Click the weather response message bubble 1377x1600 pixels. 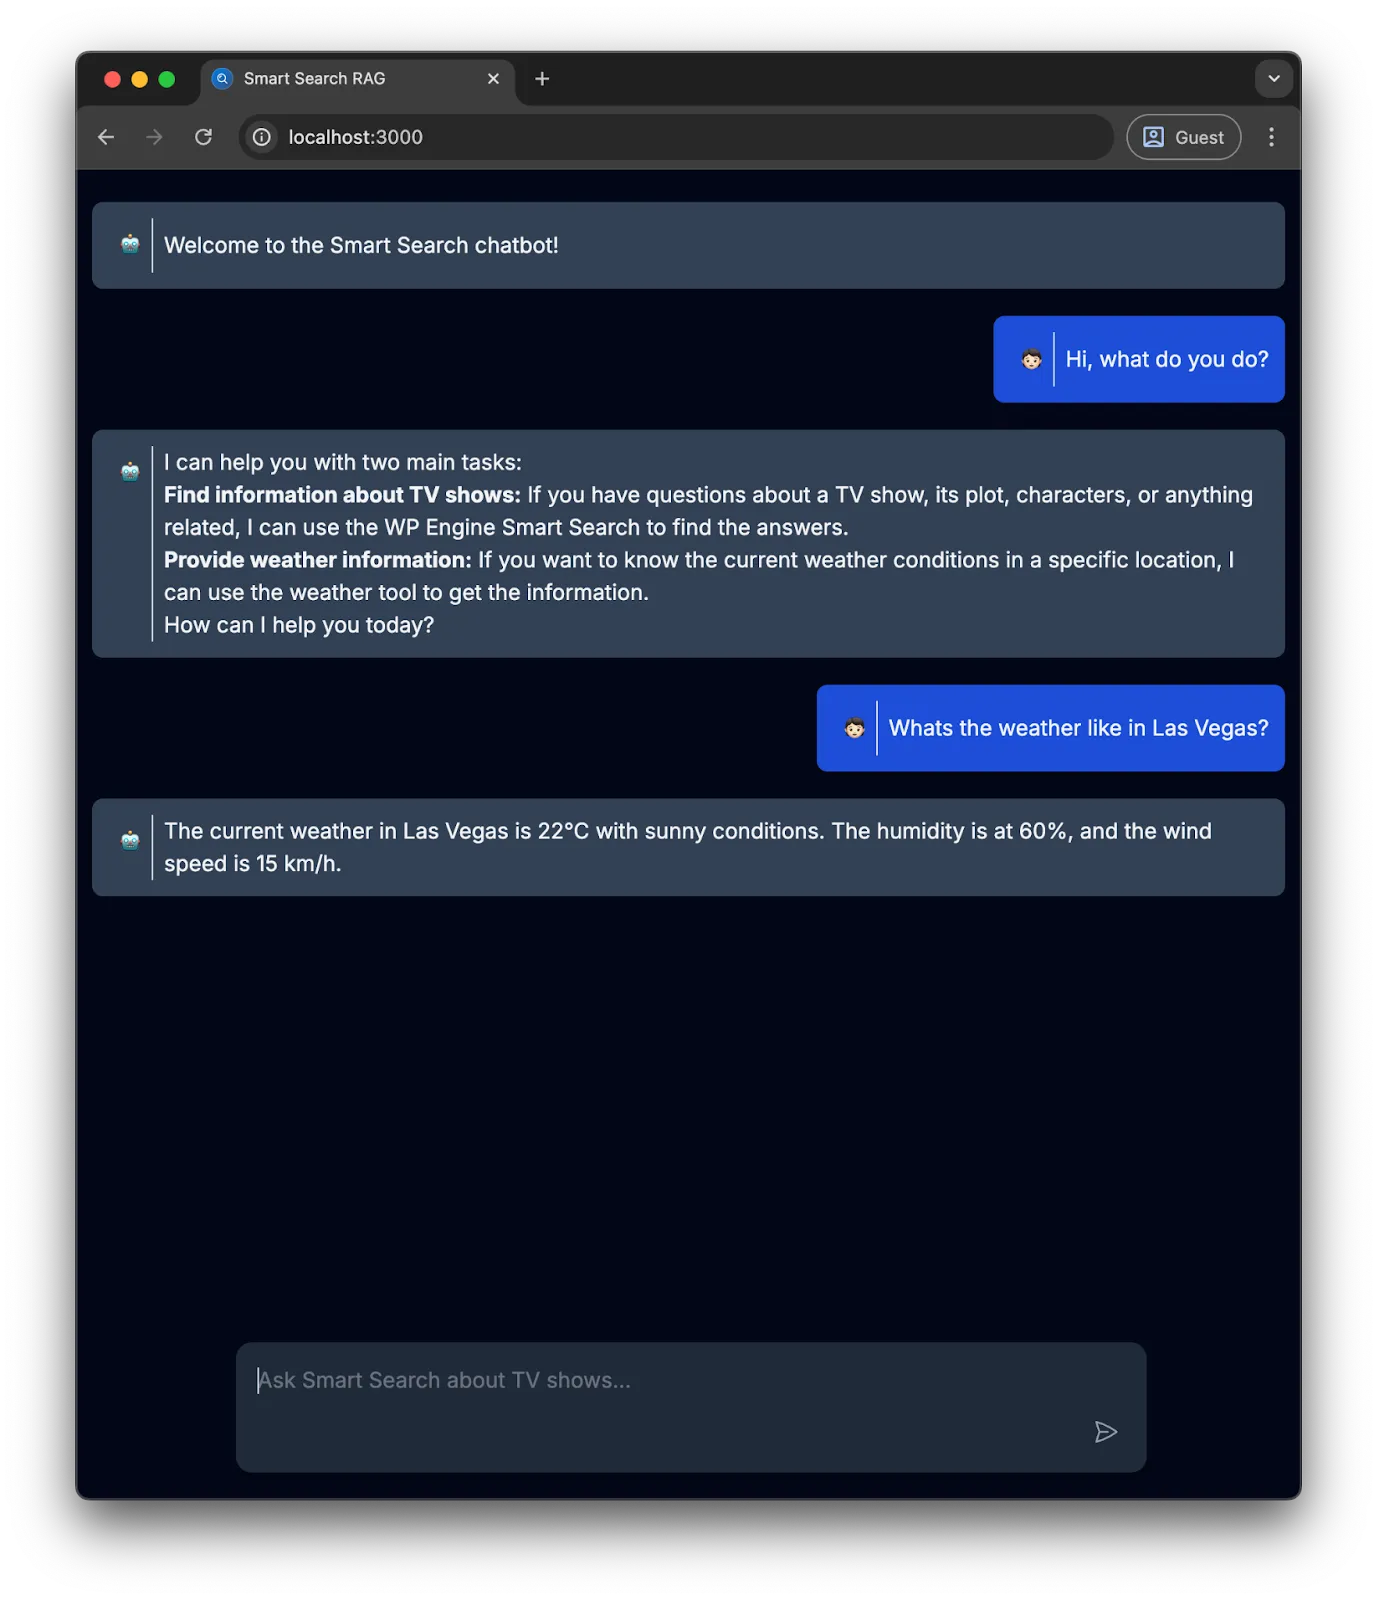tap(688, 847)
